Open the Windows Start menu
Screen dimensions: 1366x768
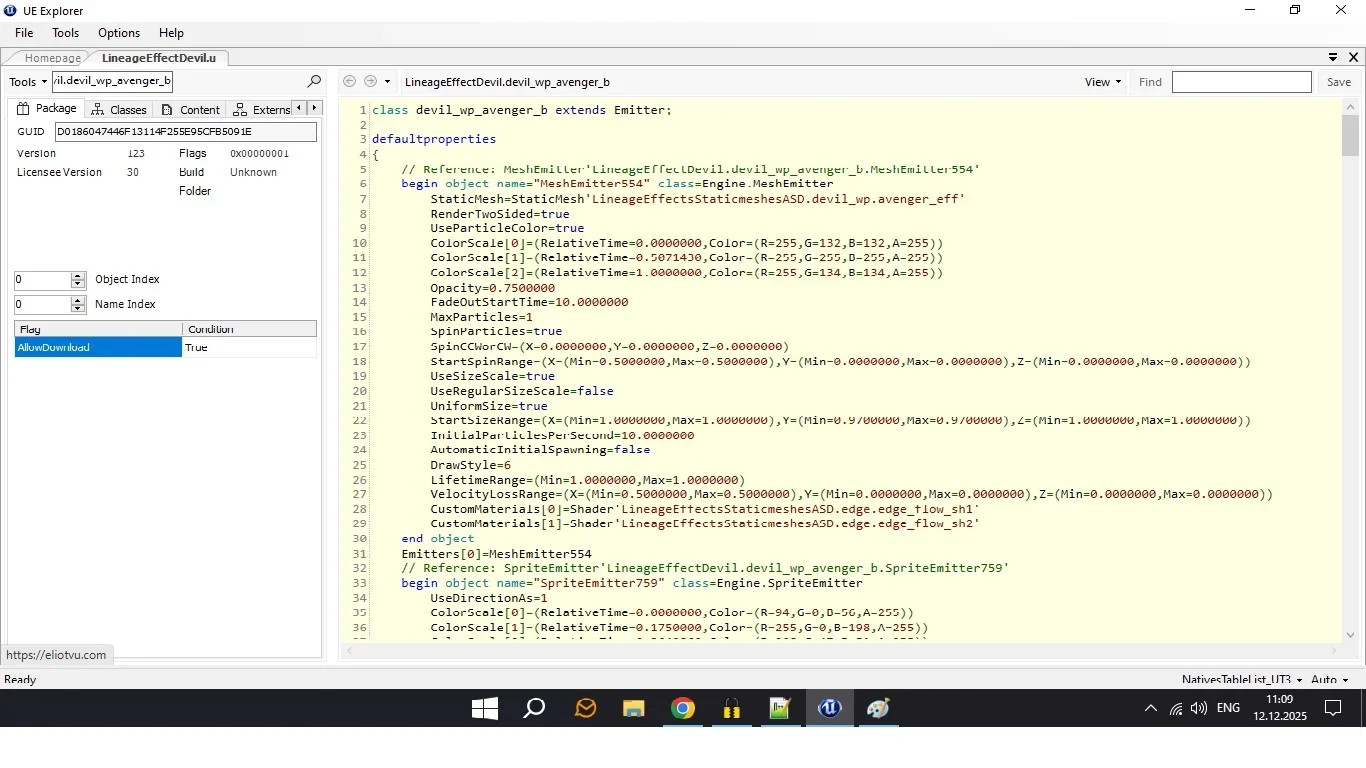pyautogui.click(x=485, y=708)
